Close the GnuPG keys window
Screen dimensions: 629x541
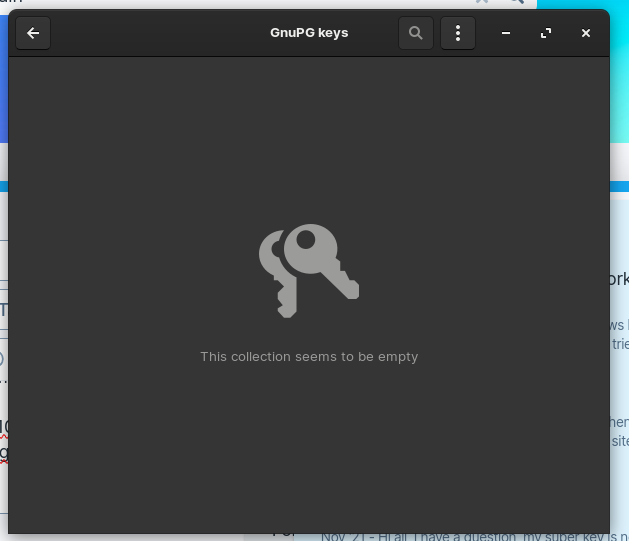[586, 33]
